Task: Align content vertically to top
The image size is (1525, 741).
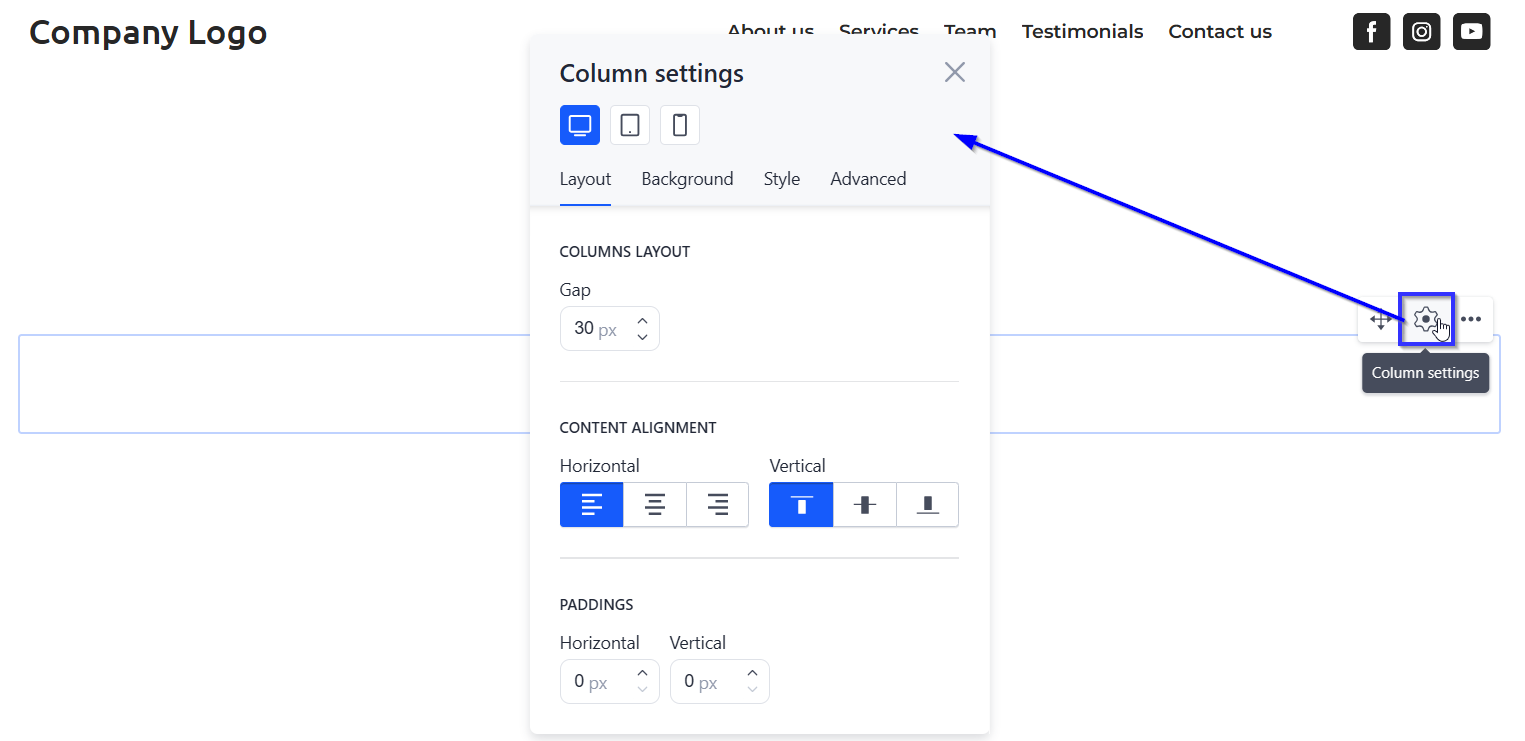Action: click(x=801, y=505)
